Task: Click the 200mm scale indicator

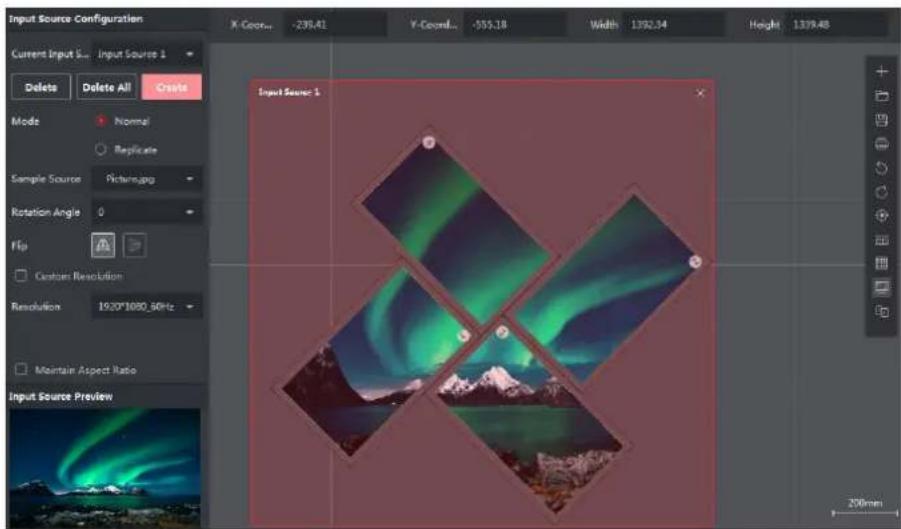Action: [865, 507]
